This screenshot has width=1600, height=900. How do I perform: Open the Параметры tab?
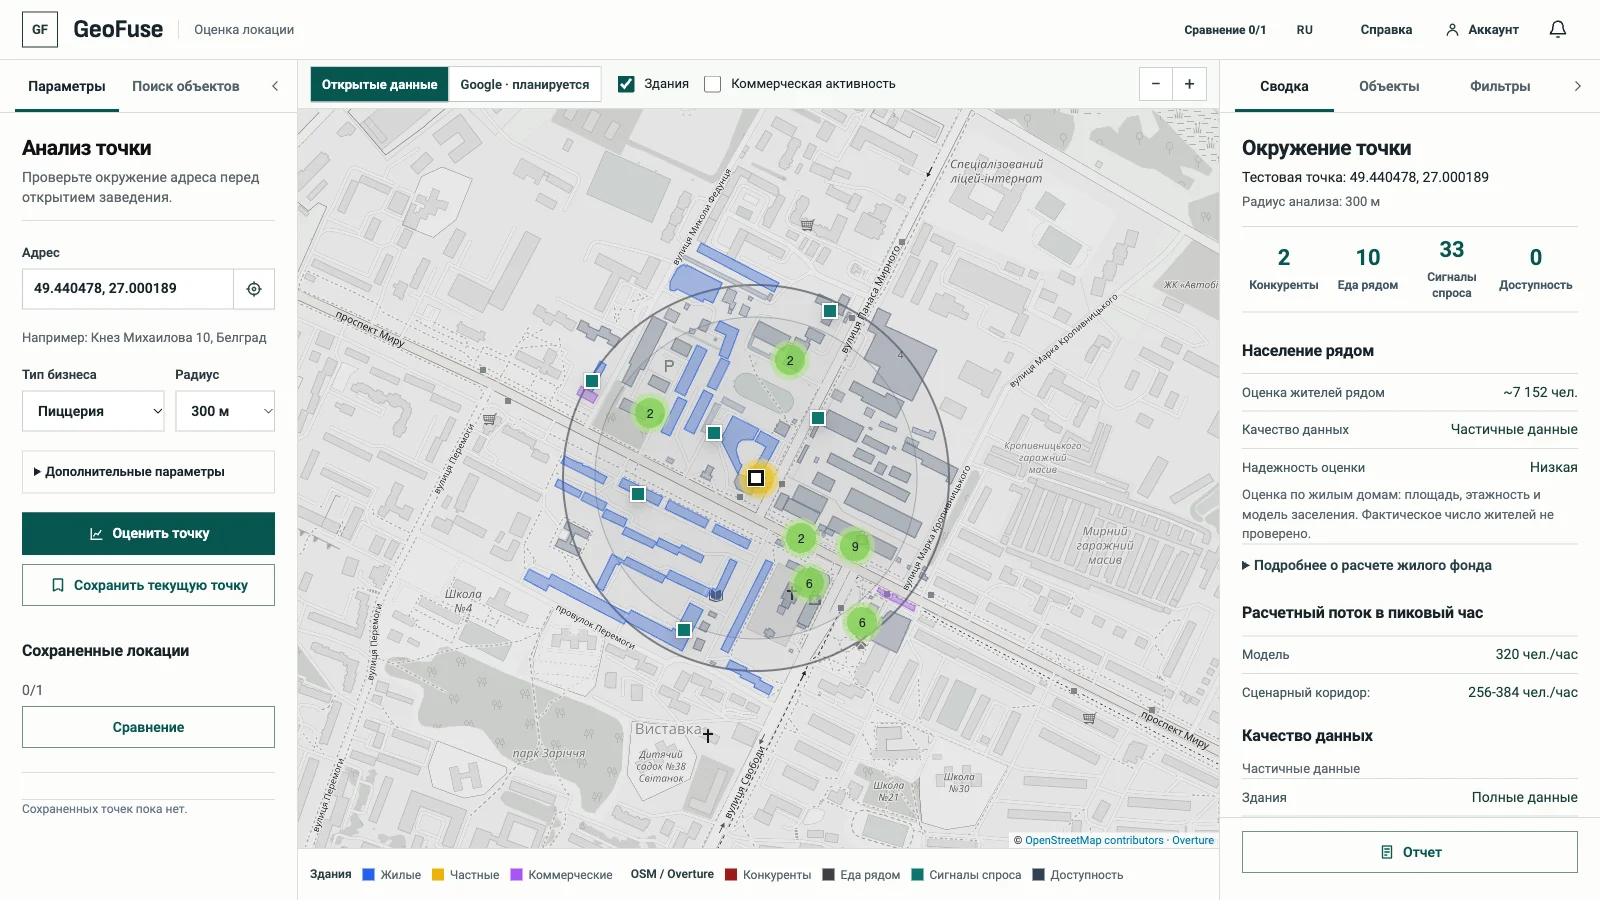click(x=67, y=86)
